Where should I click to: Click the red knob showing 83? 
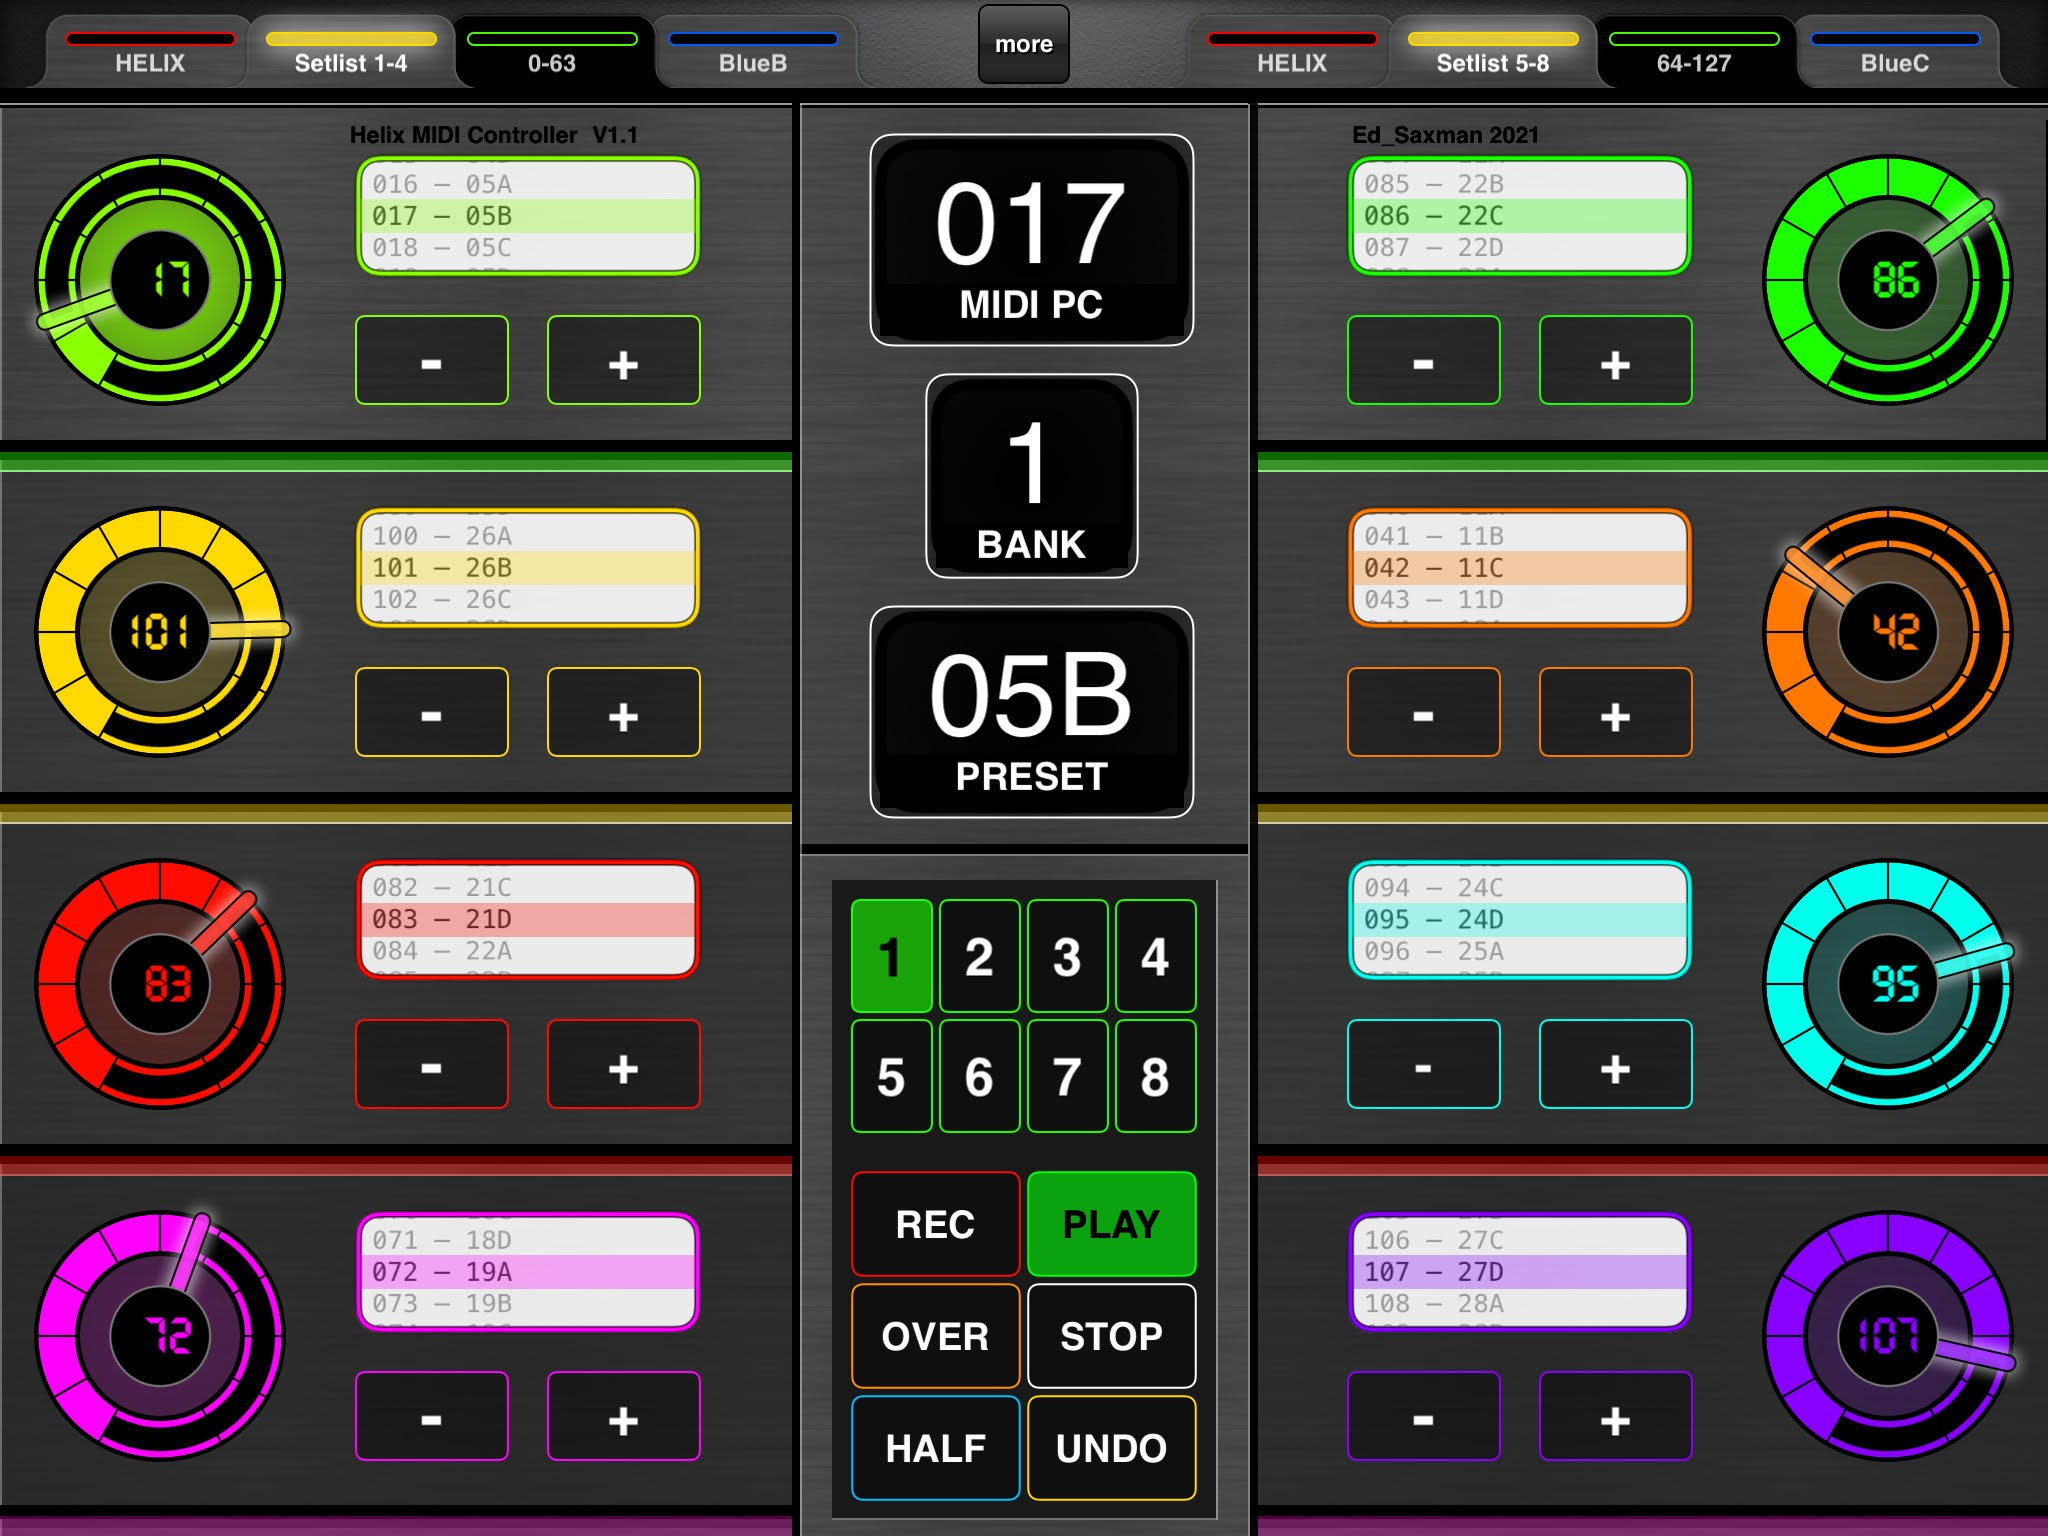click(160, 984)
